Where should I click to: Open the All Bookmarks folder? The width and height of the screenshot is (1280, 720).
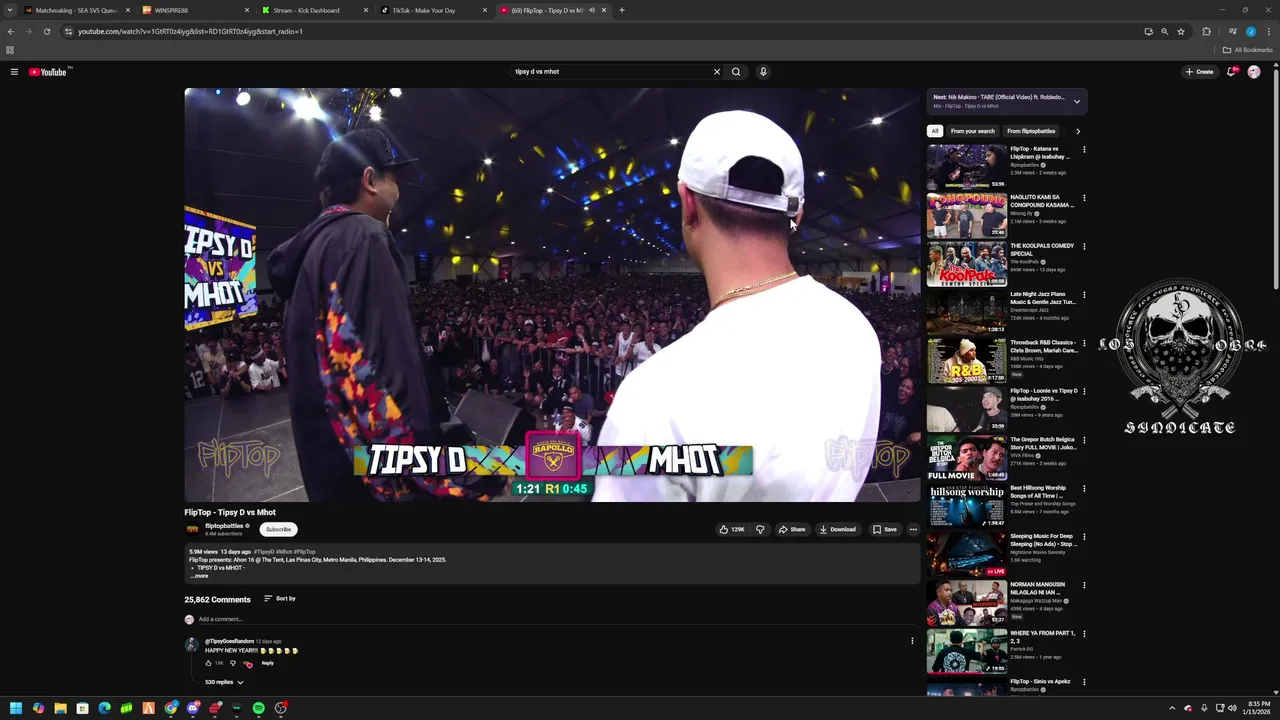click(1248, 50)
